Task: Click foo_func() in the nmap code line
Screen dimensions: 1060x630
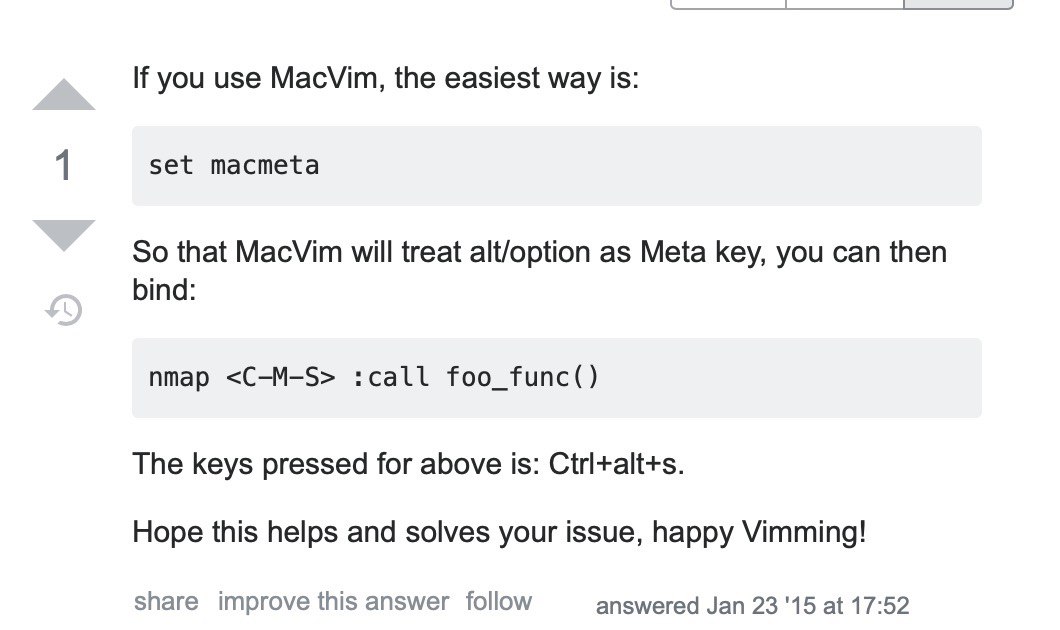Action: 523,377
